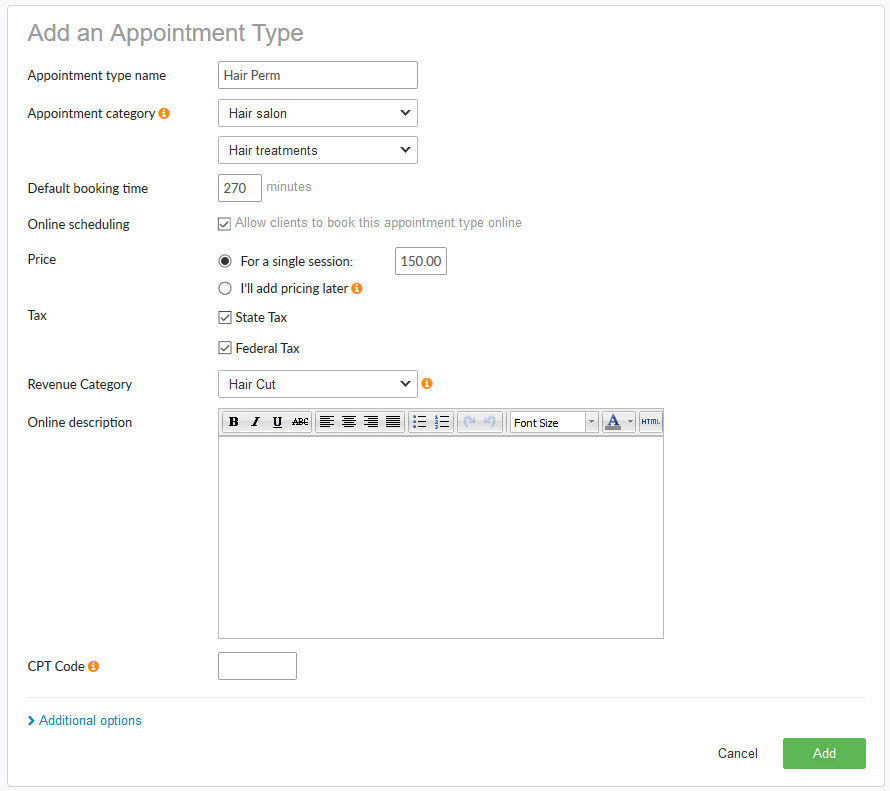Uncheck the State Tax checkbox
The image size is (890, 791).
(x=224, y=317)
